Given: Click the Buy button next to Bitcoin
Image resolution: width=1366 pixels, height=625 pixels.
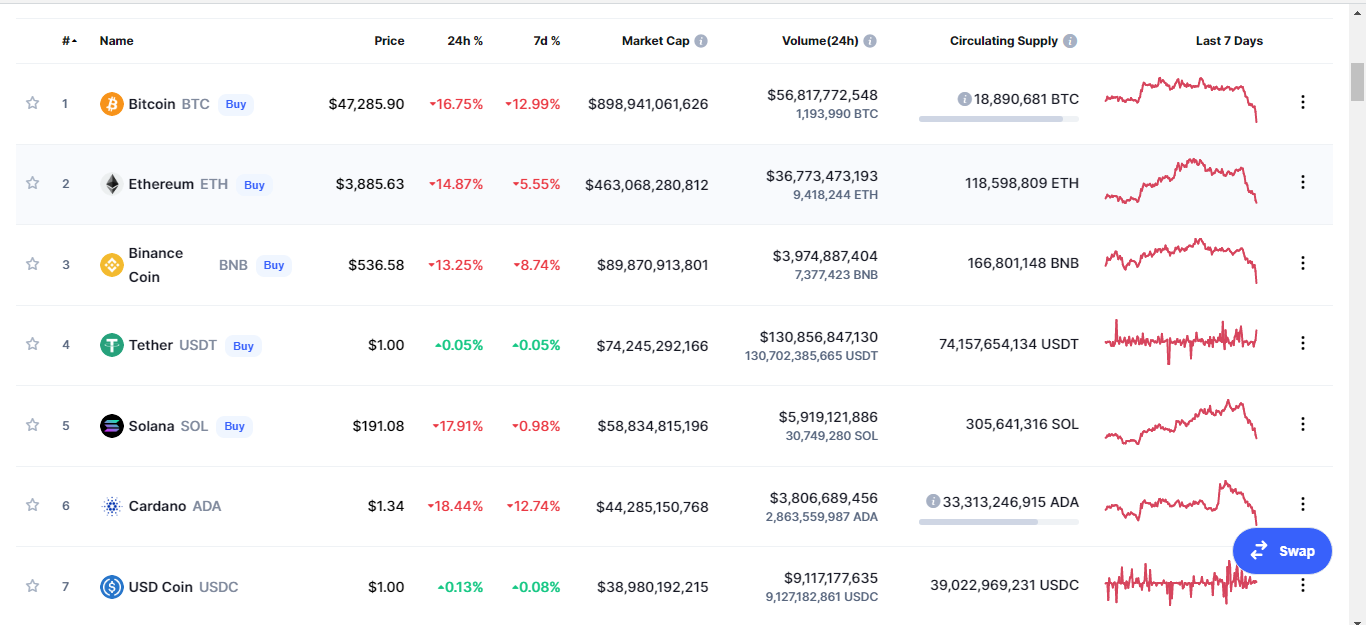Looking at the screenshot, I should pos(236,104).
